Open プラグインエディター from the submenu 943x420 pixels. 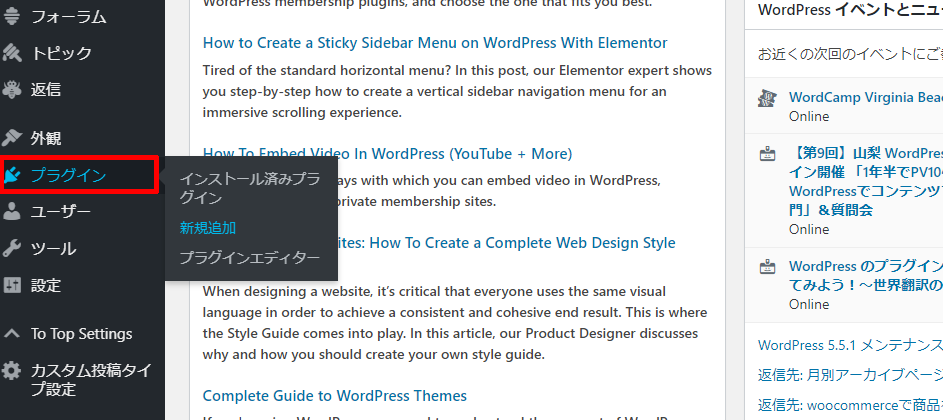point(249,258)
